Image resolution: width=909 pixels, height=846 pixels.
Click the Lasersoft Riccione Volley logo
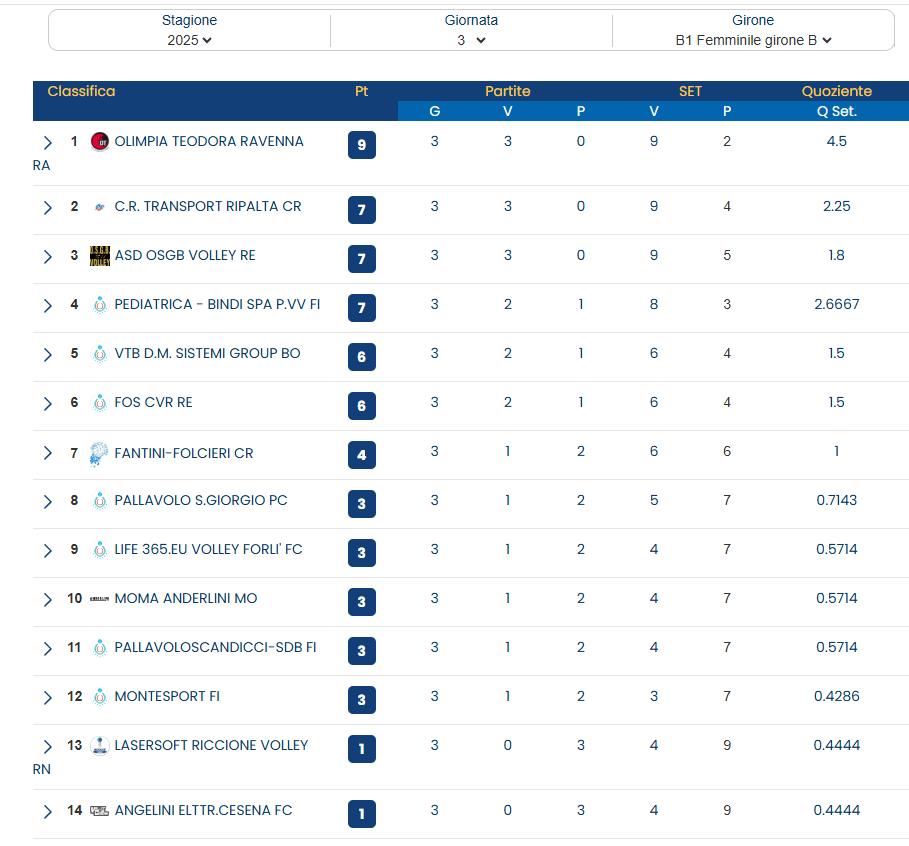pos(99,746)
